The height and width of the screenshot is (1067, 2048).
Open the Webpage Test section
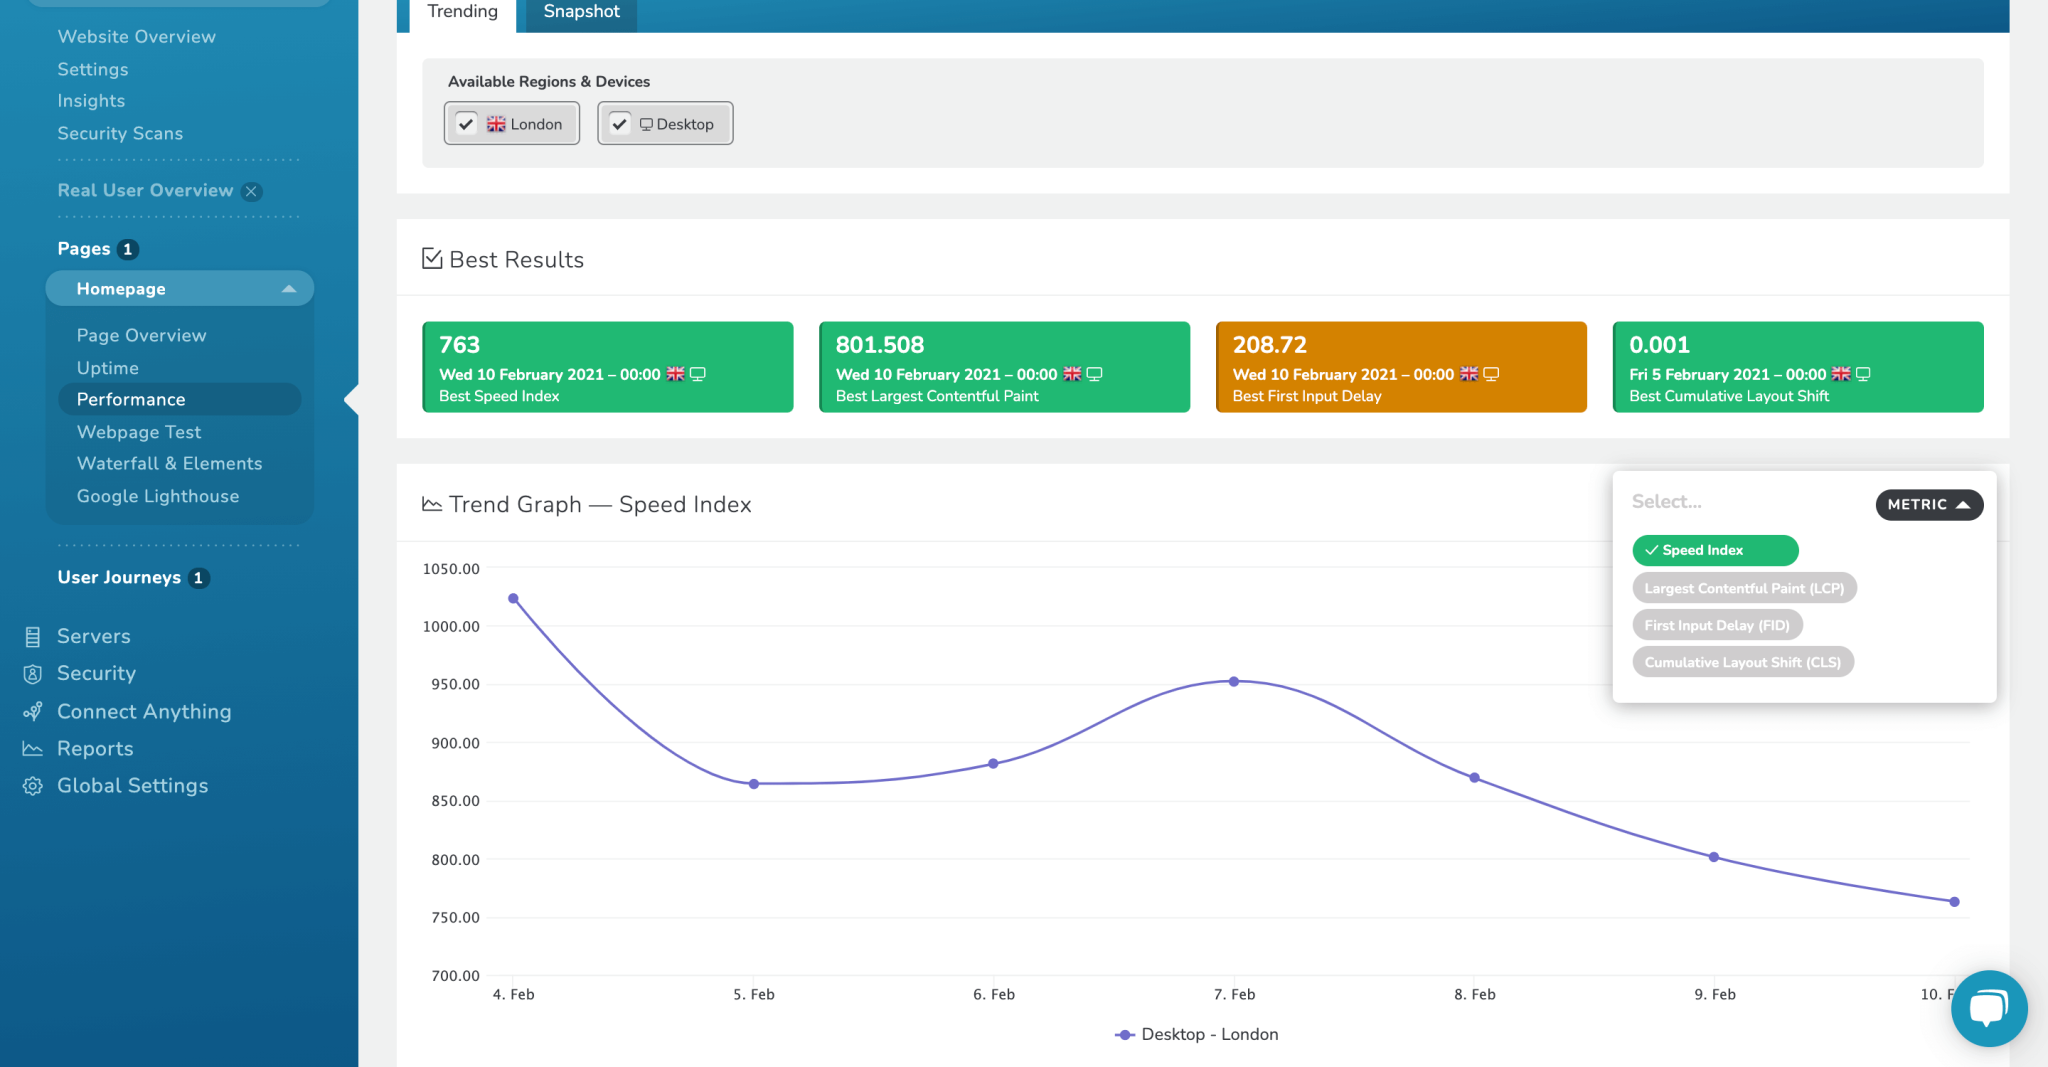coord(138,432)
